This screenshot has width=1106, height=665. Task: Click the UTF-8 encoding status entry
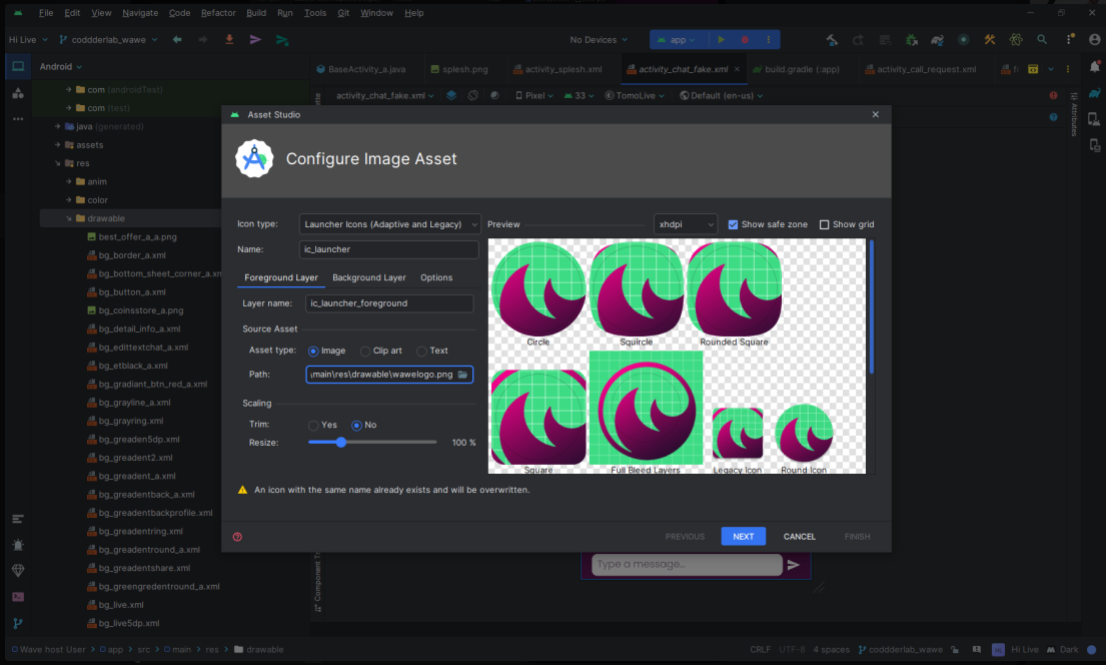[792, 650]
